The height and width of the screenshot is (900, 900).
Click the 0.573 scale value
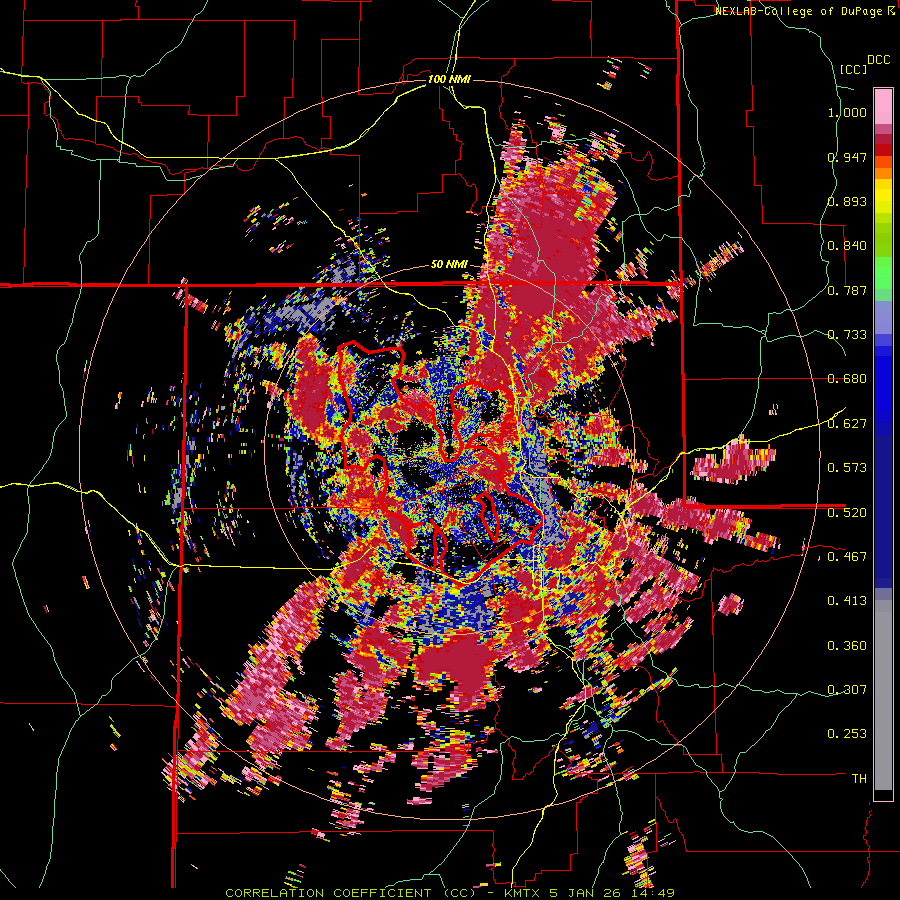click(x=847, y=468)
